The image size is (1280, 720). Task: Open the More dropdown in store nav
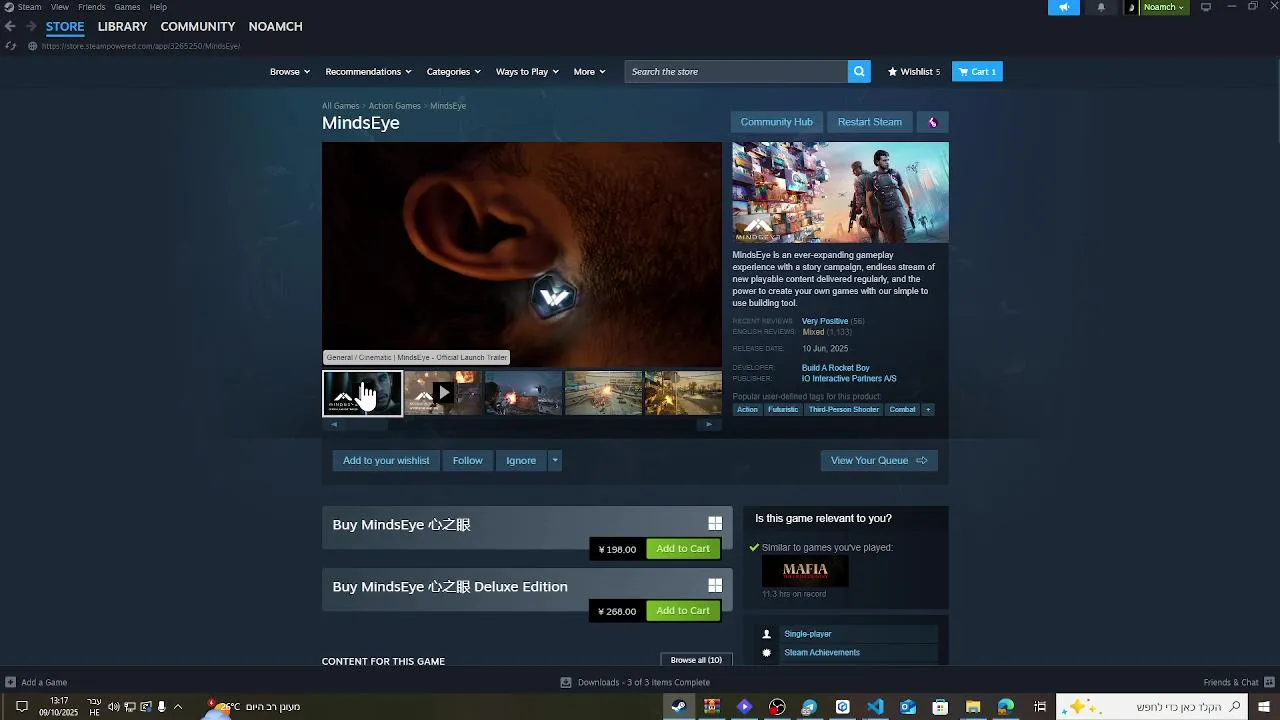click(x=589, y=72)
